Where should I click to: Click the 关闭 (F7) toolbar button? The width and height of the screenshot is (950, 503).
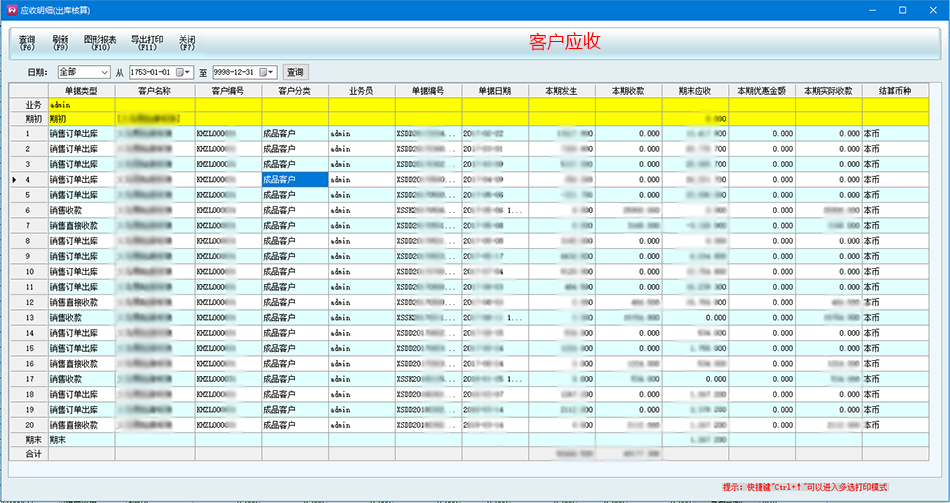[187, 42]
